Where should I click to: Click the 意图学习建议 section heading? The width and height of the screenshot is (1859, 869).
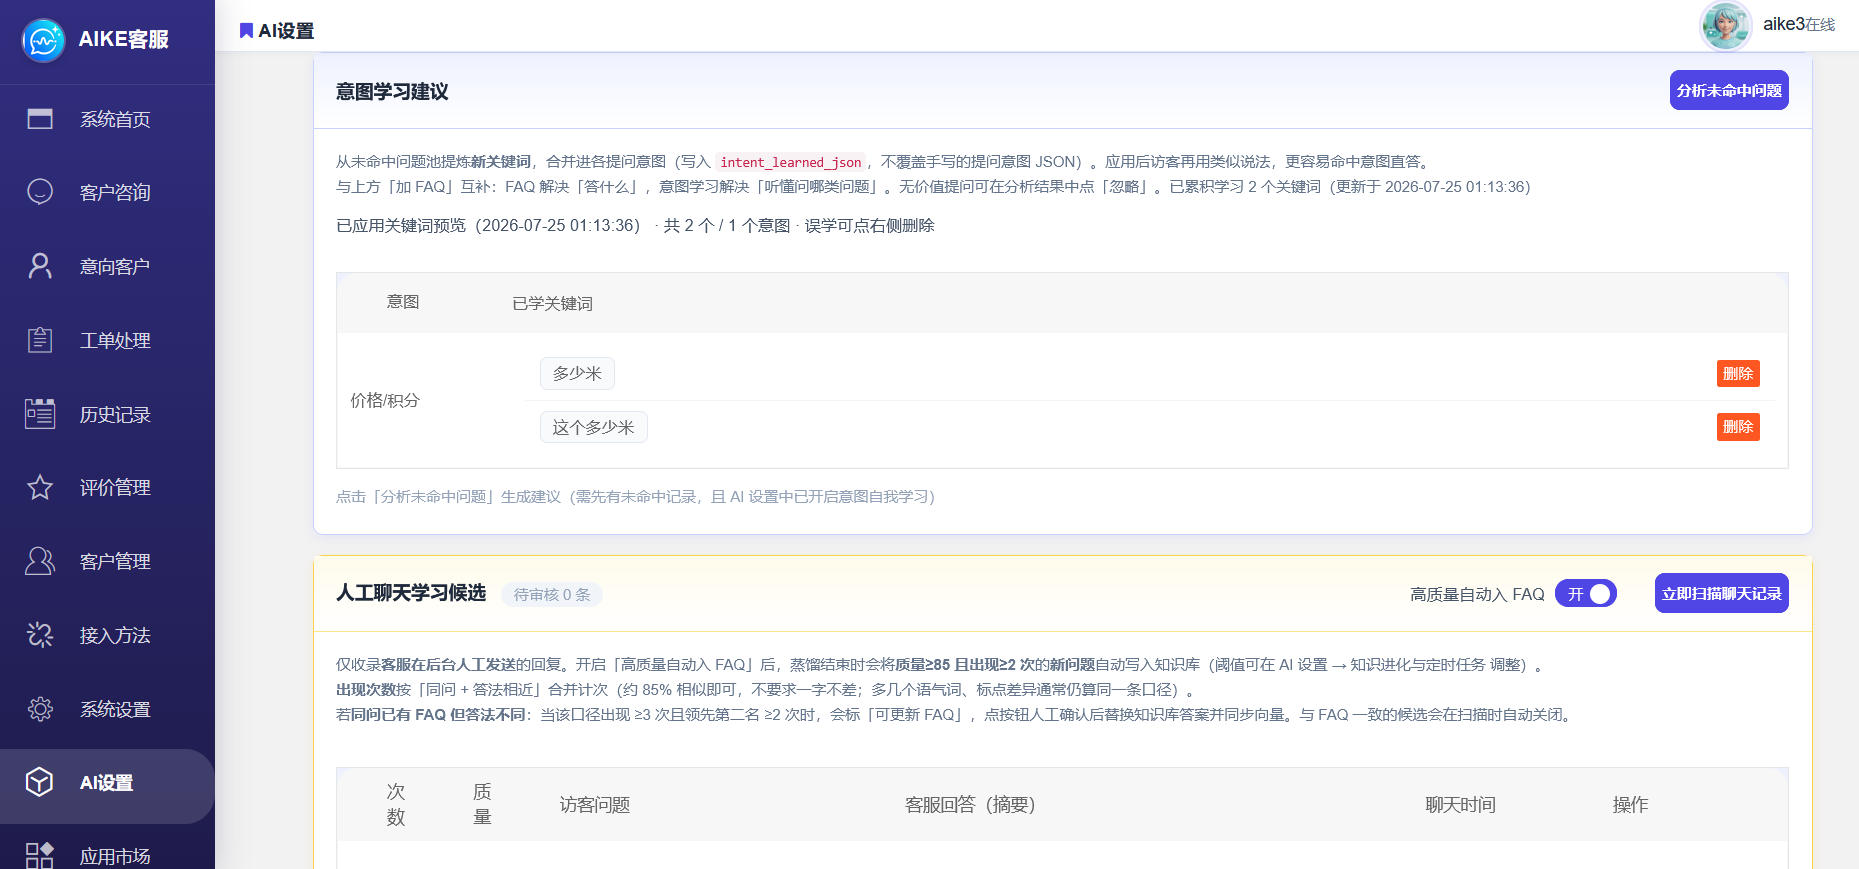tap(392, 91)
